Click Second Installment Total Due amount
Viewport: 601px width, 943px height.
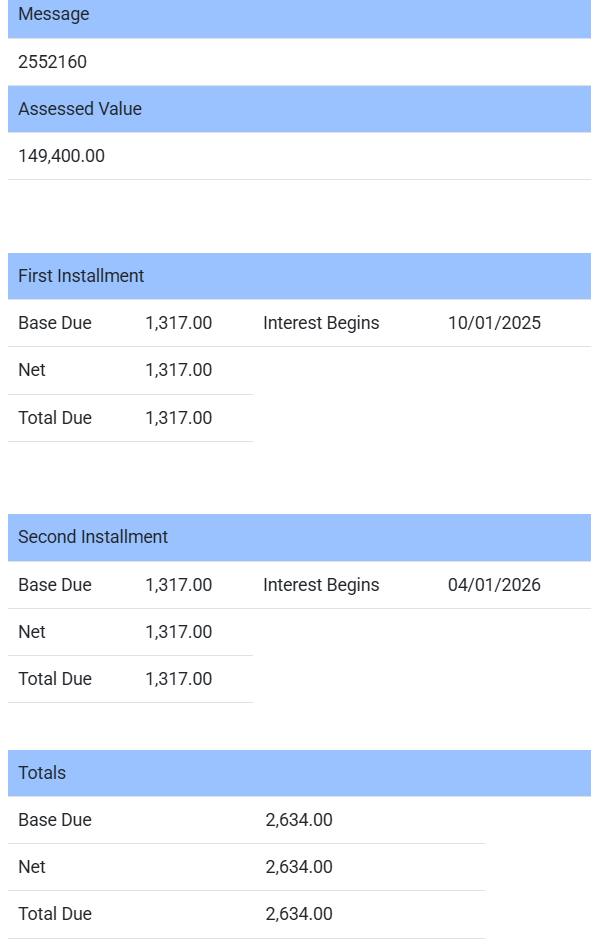[x=179, y=679]
